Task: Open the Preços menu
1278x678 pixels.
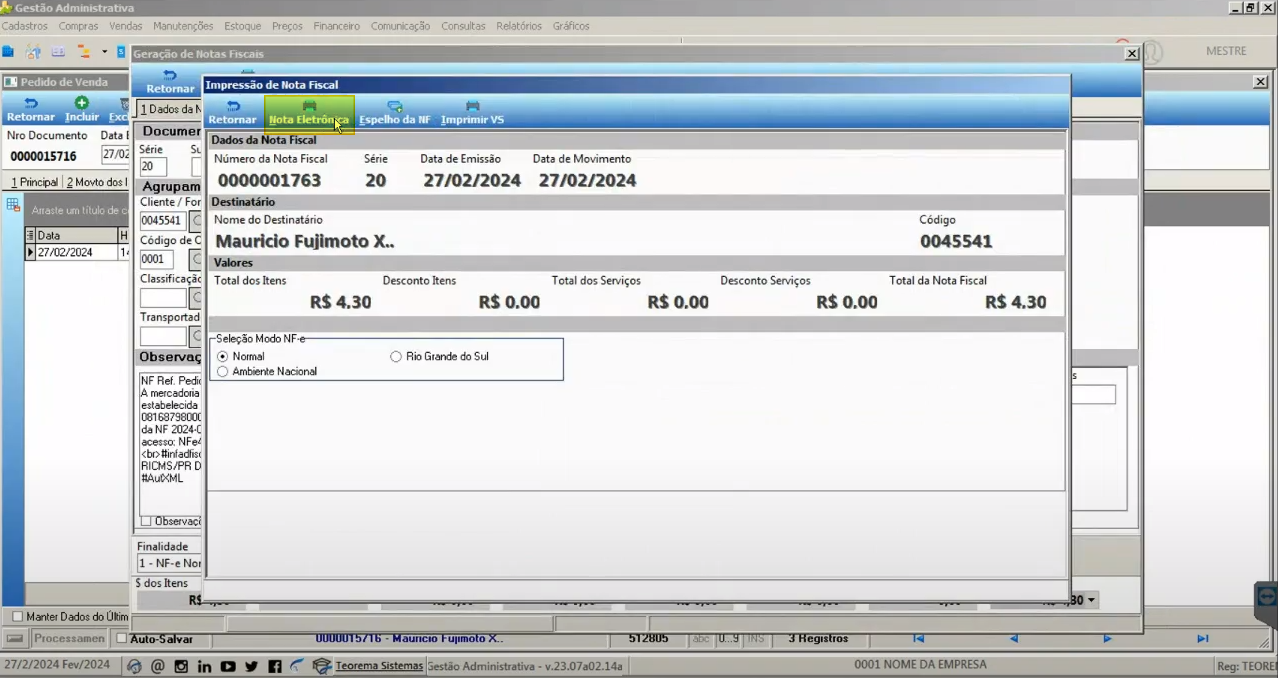Action: pyautogui.click(x=287, y=26)
